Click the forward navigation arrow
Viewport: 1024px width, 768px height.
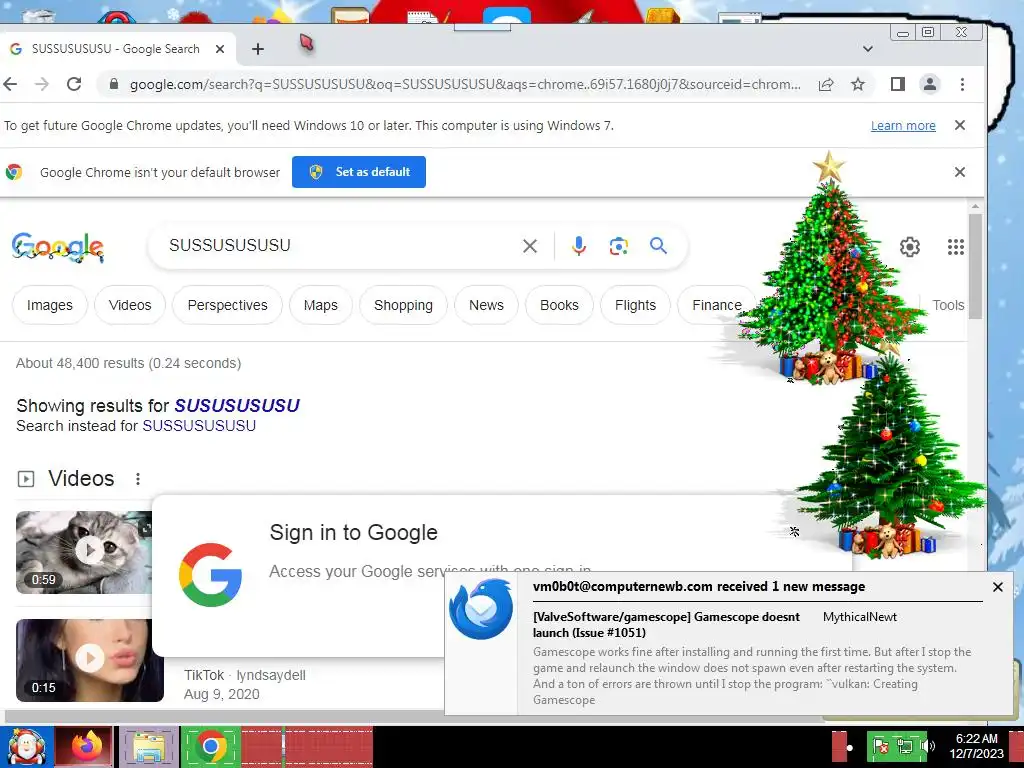tap(42, 84)
